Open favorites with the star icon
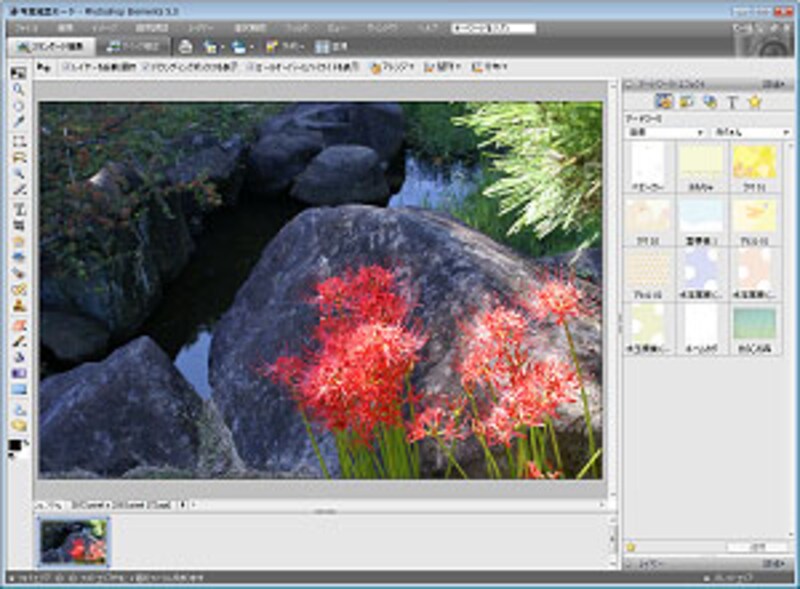The width and height of the screenshot is (800, 589). point(754,101)
